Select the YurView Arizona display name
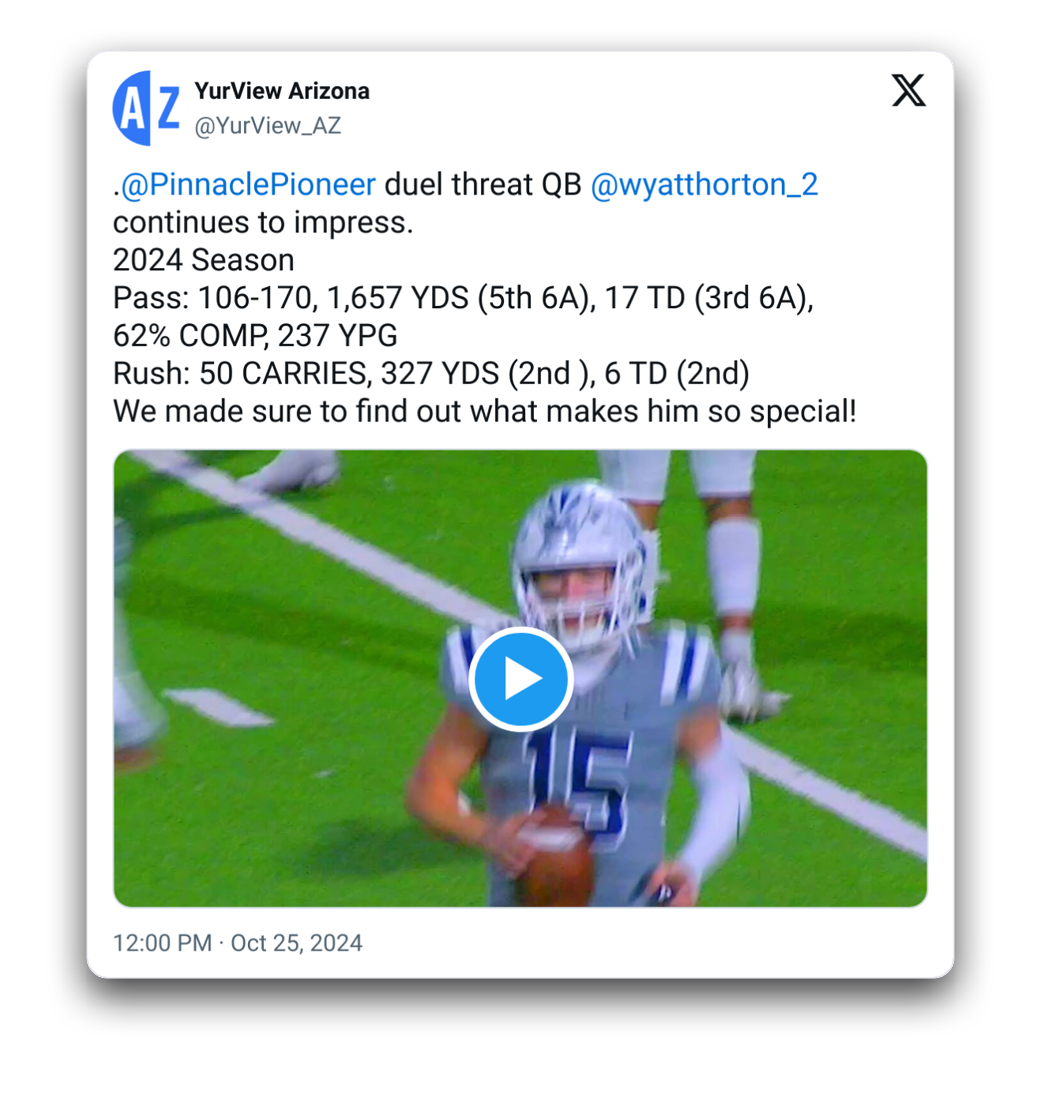The width and height of the screenshot is (1041, 1101). click(282, 91)
